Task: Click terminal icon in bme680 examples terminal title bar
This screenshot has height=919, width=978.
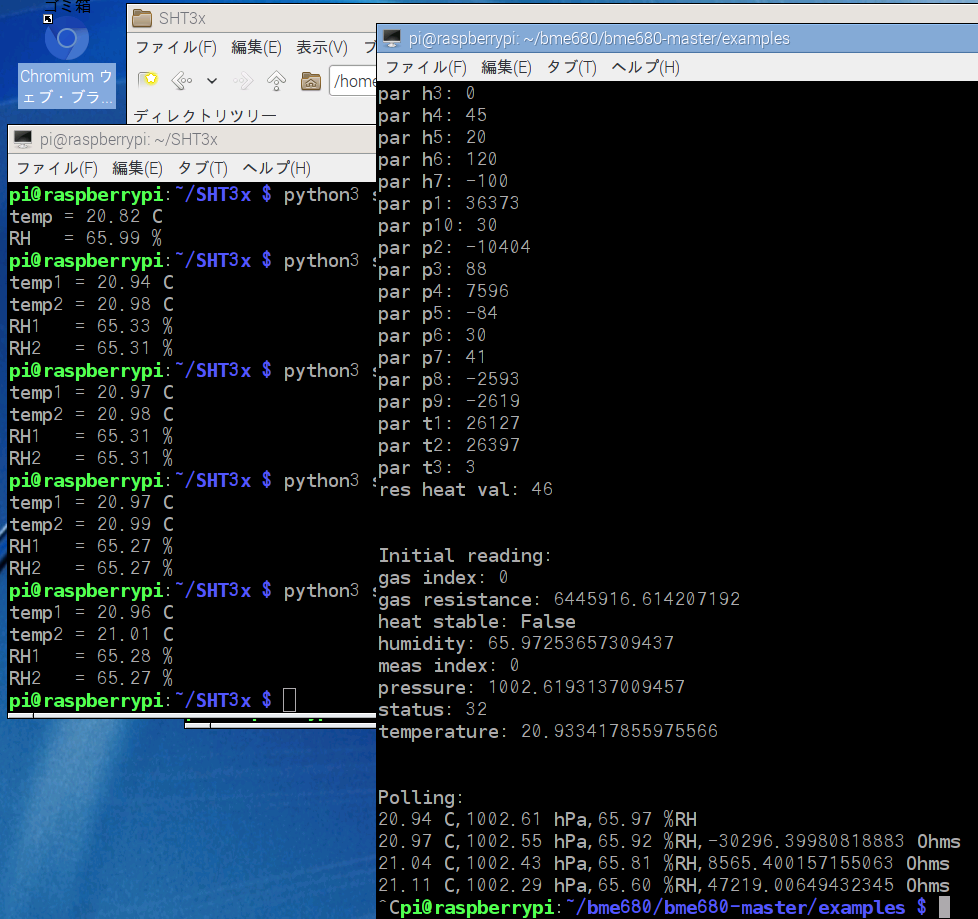Action: (x=392, y=39)
